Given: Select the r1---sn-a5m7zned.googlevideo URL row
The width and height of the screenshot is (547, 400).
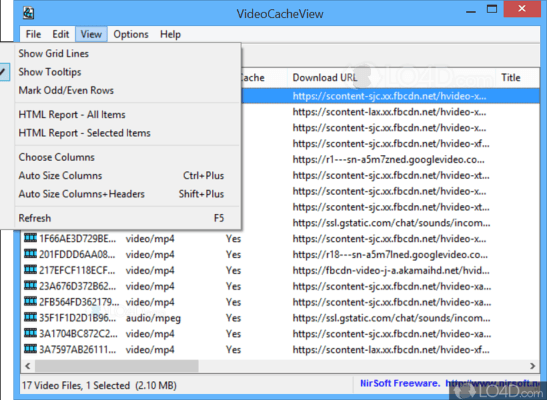Looking at the screenshot, I should coord(388,160).
